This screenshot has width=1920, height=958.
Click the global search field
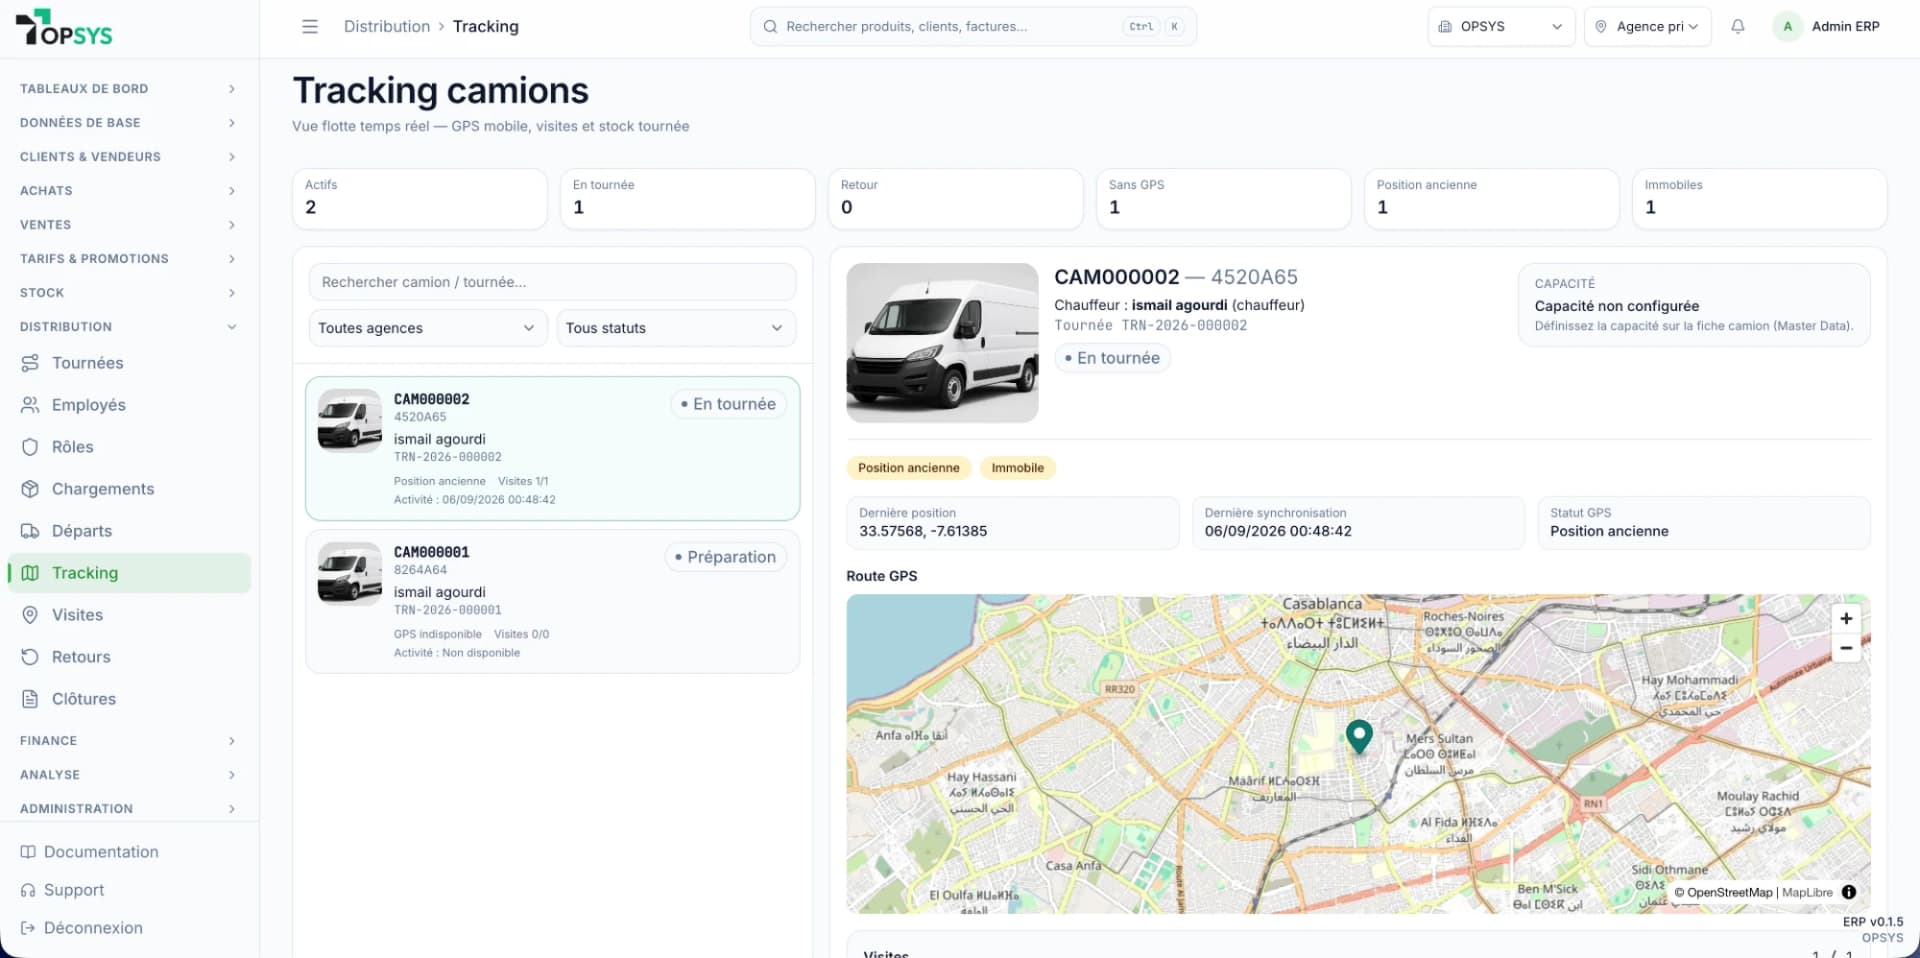point(973,27)
